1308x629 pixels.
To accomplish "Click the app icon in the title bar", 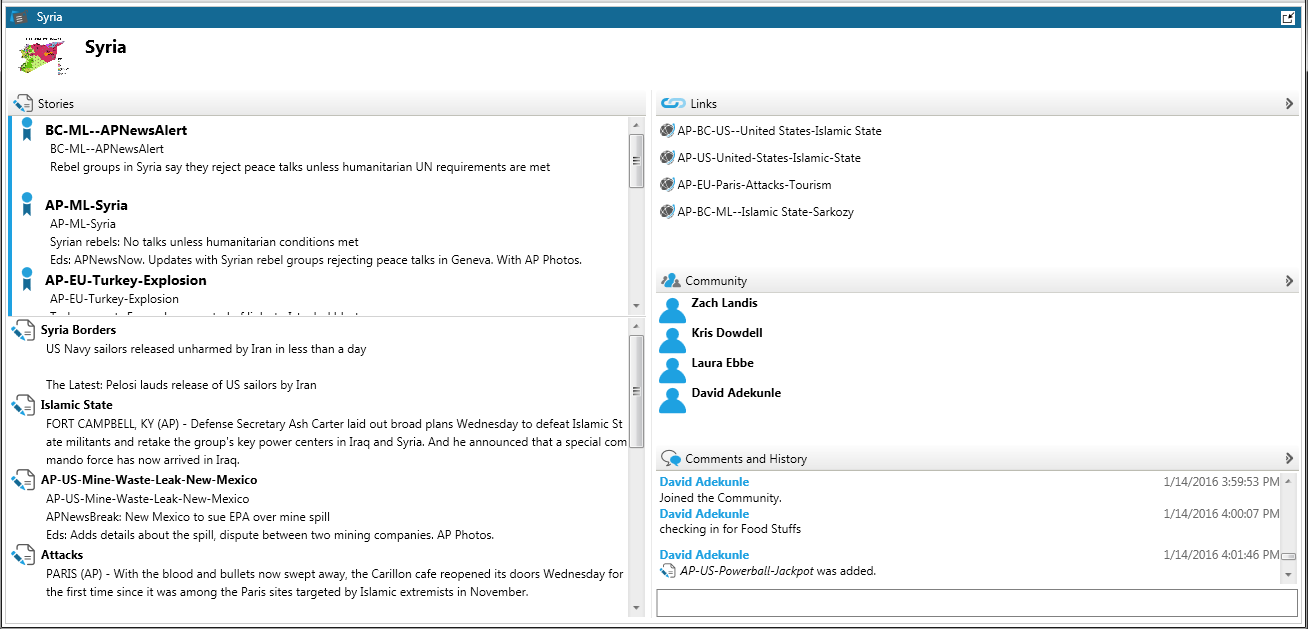I will click(x=19, y=17).
